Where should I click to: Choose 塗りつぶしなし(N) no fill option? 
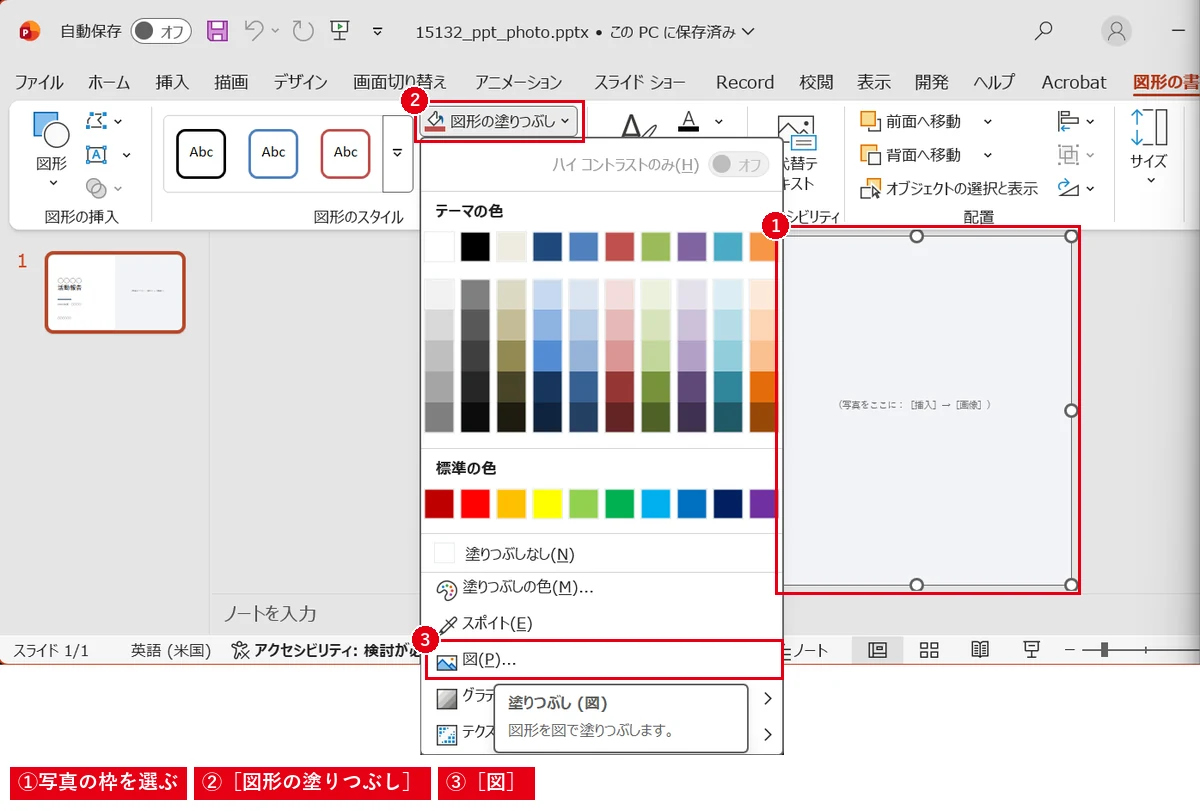tap(602, 553)
